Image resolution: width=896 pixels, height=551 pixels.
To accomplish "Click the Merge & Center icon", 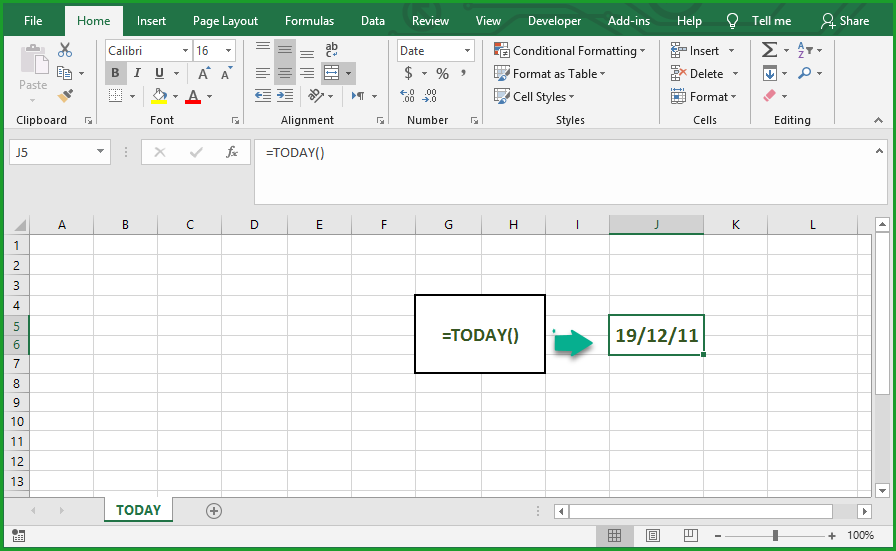I will 332,73.
